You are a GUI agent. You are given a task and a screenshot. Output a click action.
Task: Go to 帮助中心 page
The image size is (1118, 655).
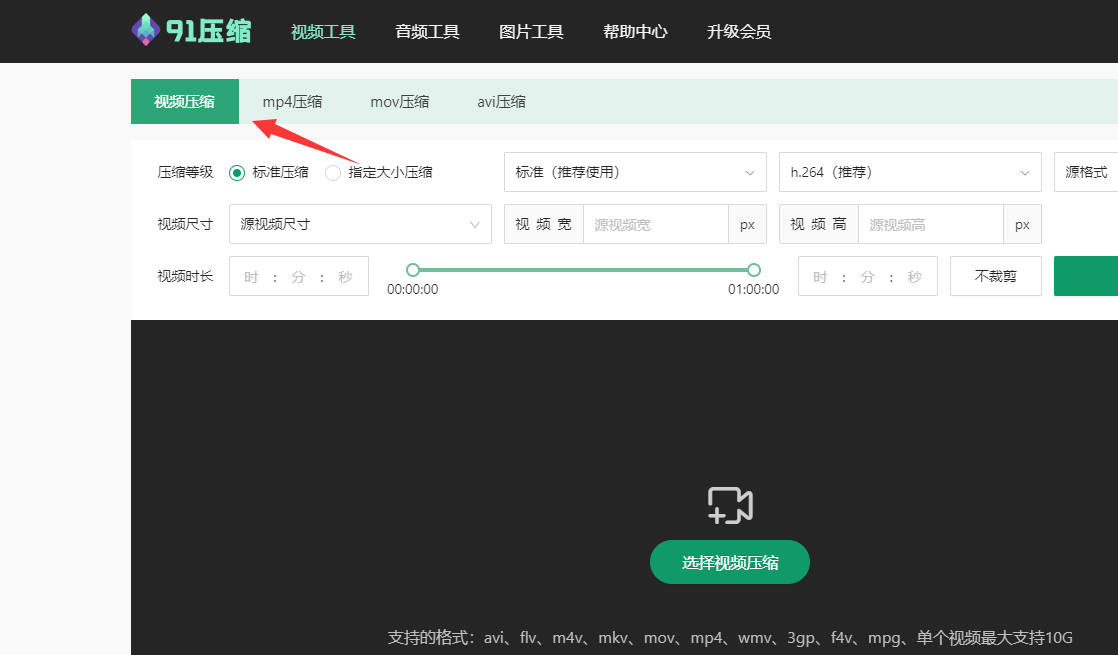tap(635, 31)
